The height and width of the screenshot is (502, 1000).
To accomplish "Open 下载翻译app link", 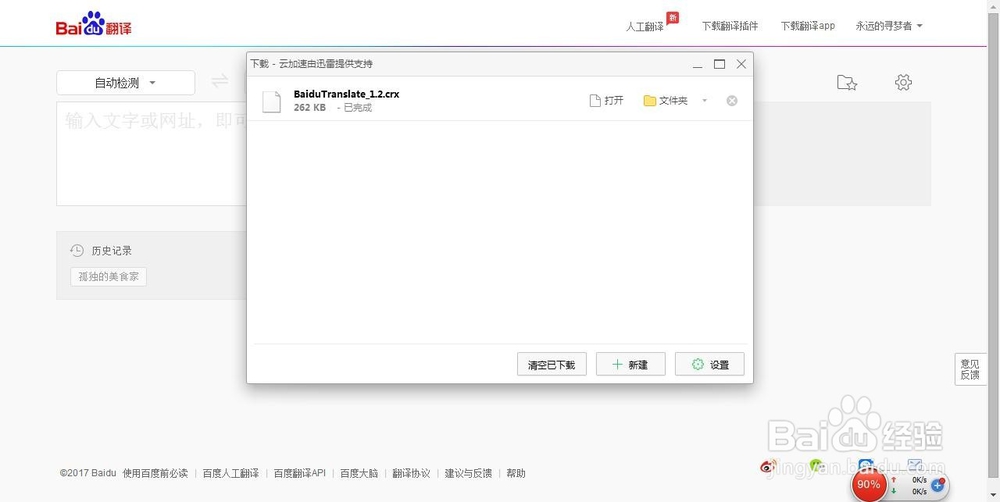I will (x=808, y=26).
